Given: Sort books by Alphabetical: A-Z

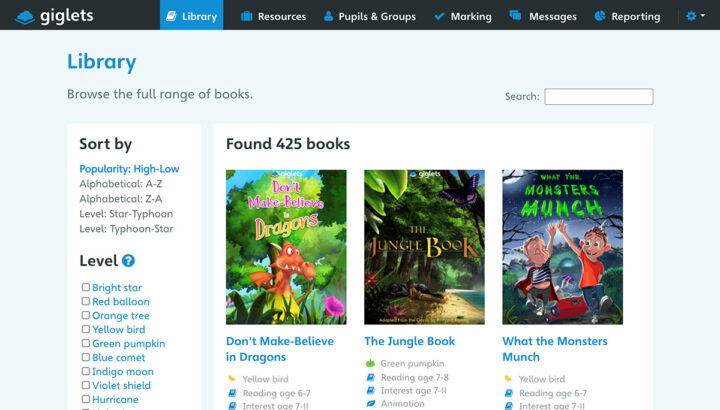Looking at the screenshot, I should (119, 184).
